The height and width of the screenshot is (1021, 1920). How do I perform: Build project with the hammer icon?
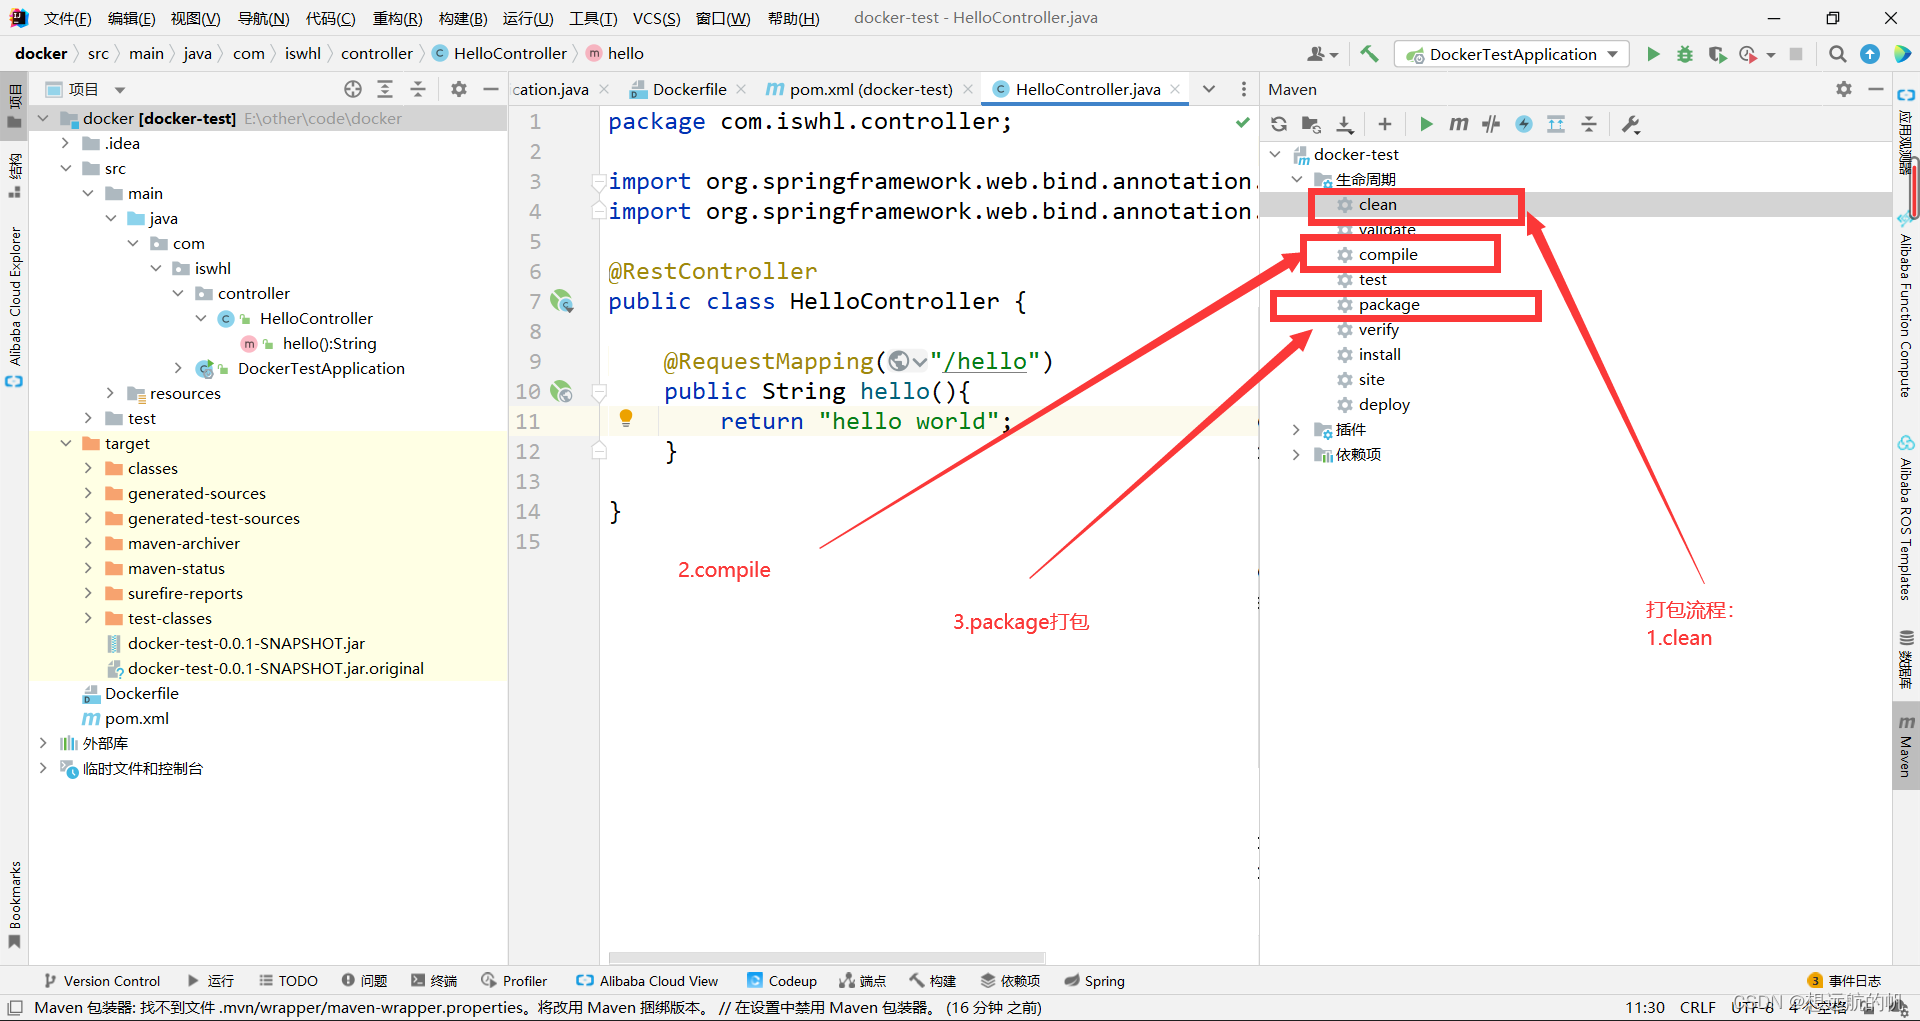1369,54
